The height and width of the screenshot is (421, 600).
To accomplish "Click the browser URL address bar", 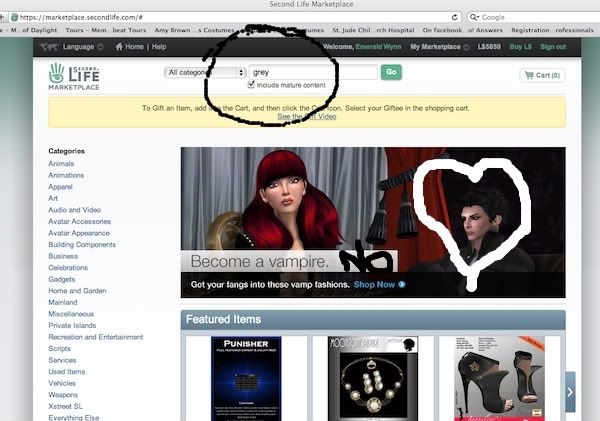I will click(235, 17).
